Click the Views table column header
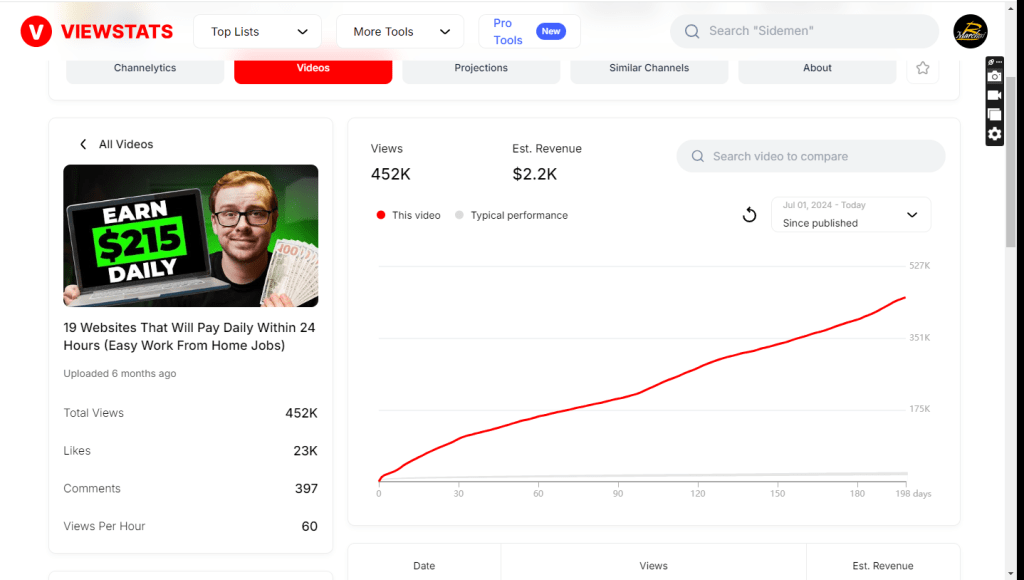Viewport: 1024px width, 580px height. (x=653, y=566)
